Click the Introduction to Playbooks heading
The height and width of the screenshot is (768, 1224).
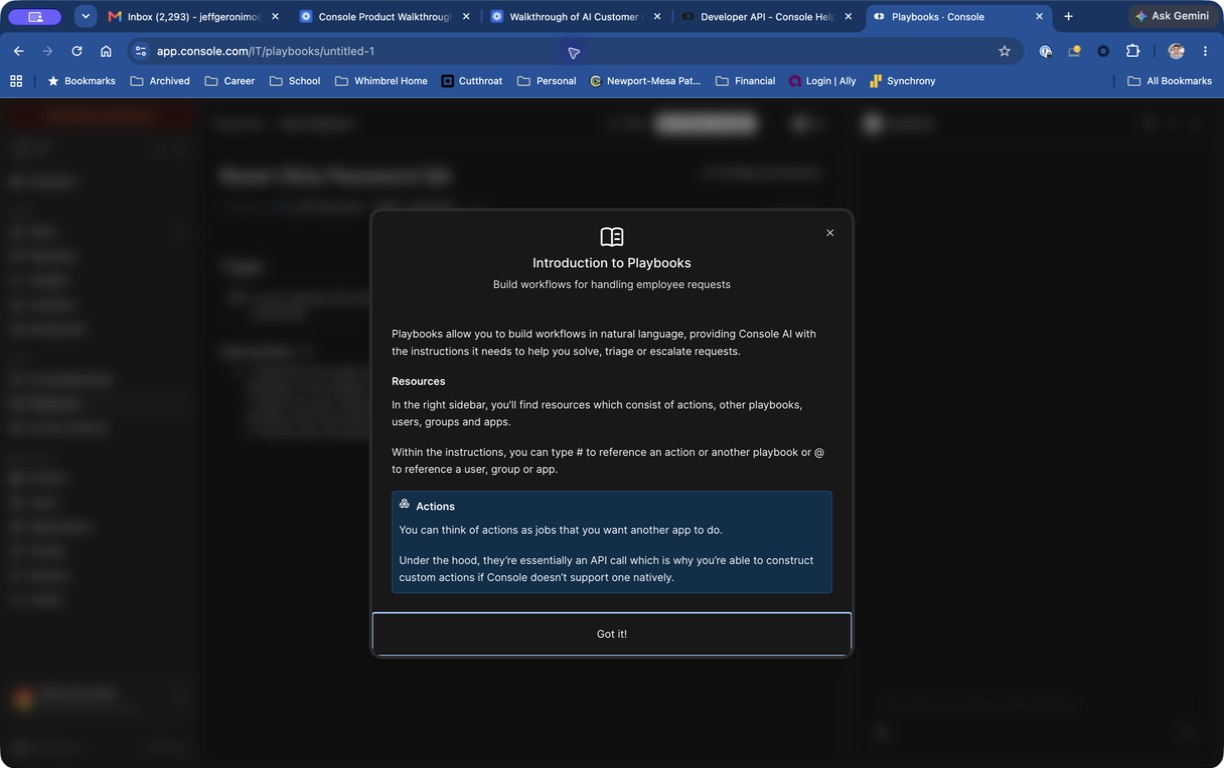click(612, 263)
